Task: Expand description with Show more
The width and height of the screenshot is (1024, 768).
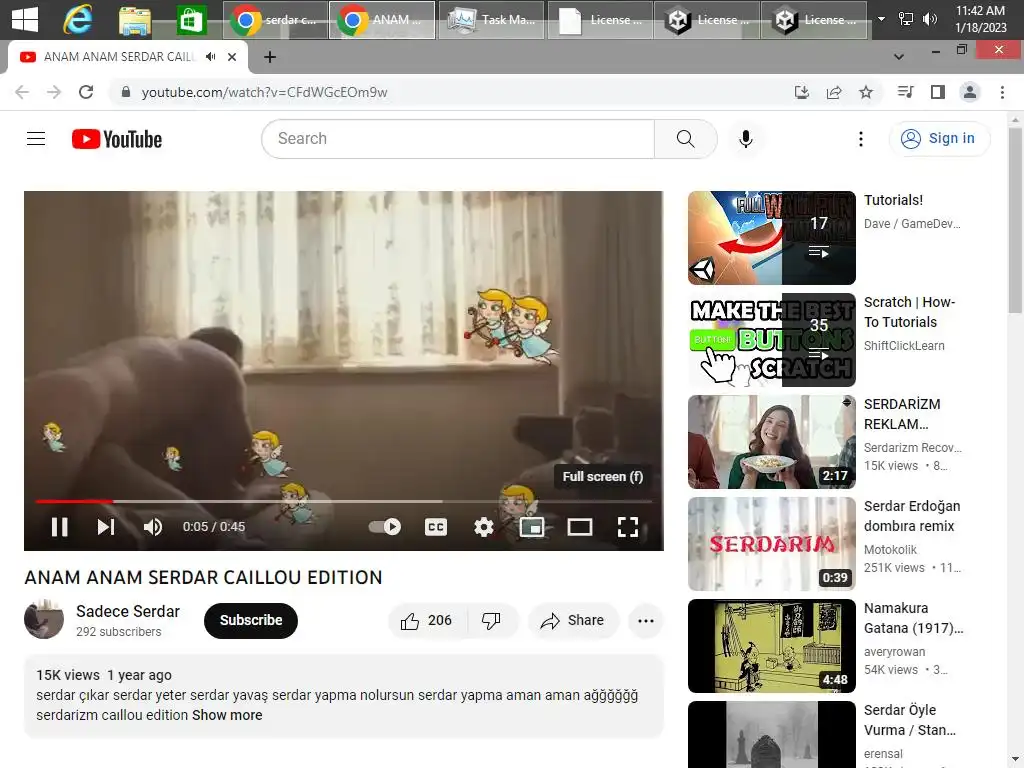Action: pyautogui.click(x=227, y=715)
